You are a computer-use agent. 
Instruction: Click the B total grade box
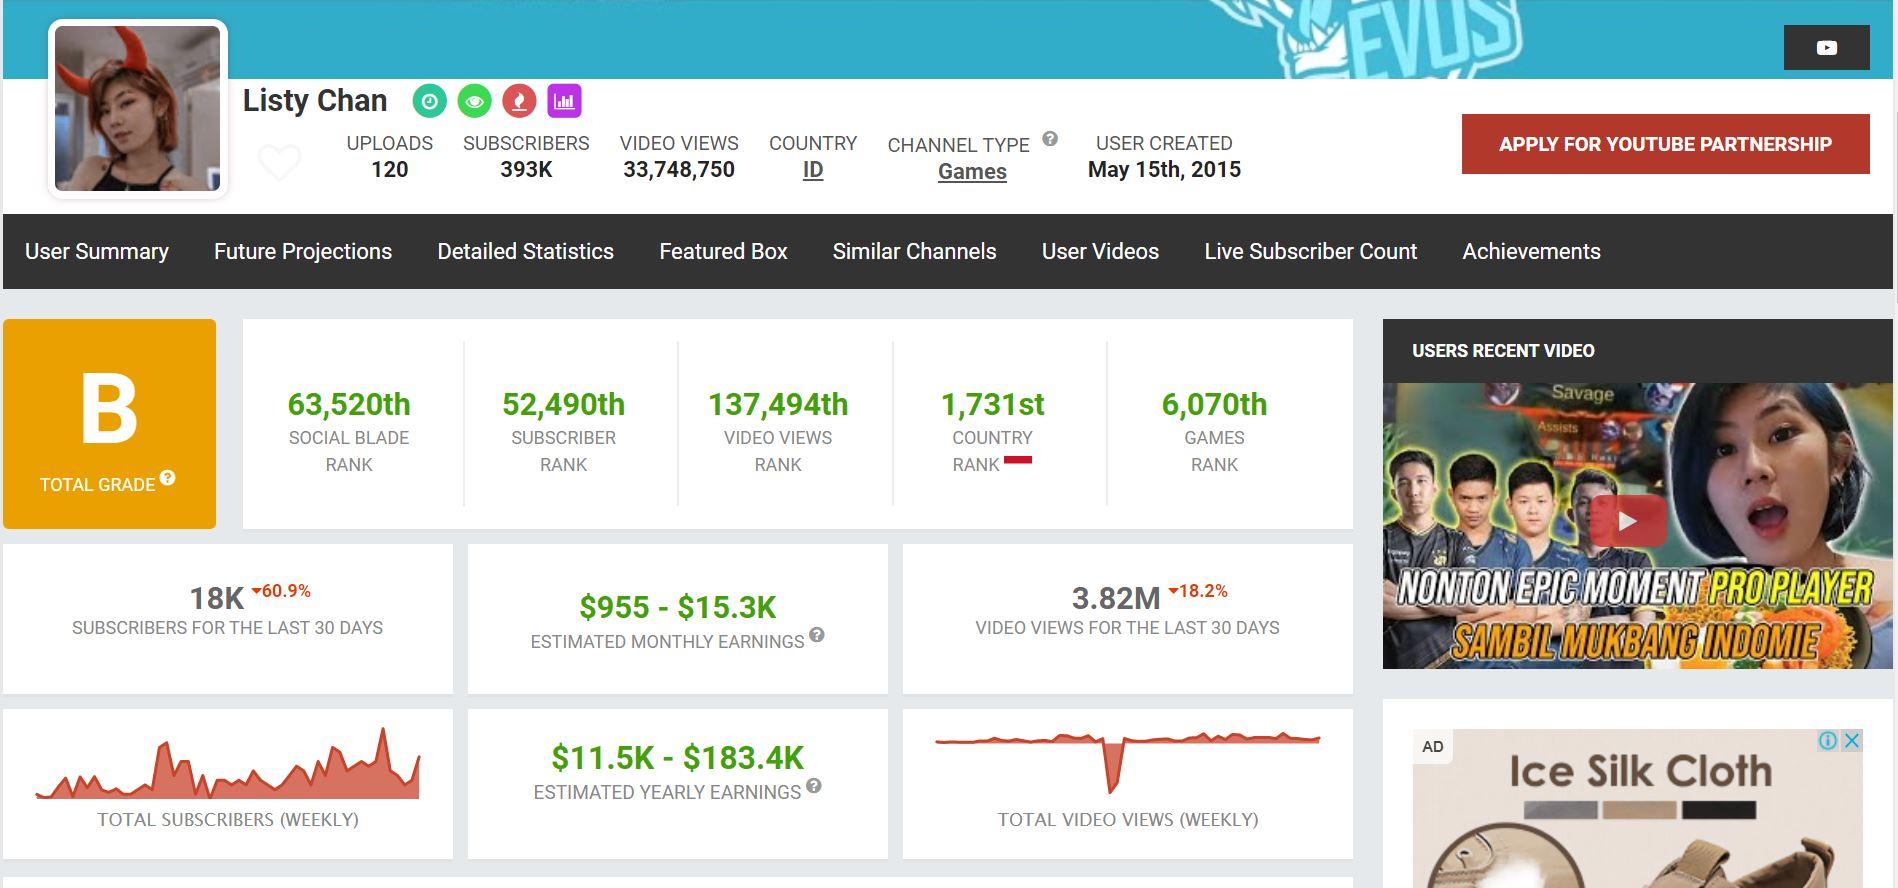(x=109, y=424)
